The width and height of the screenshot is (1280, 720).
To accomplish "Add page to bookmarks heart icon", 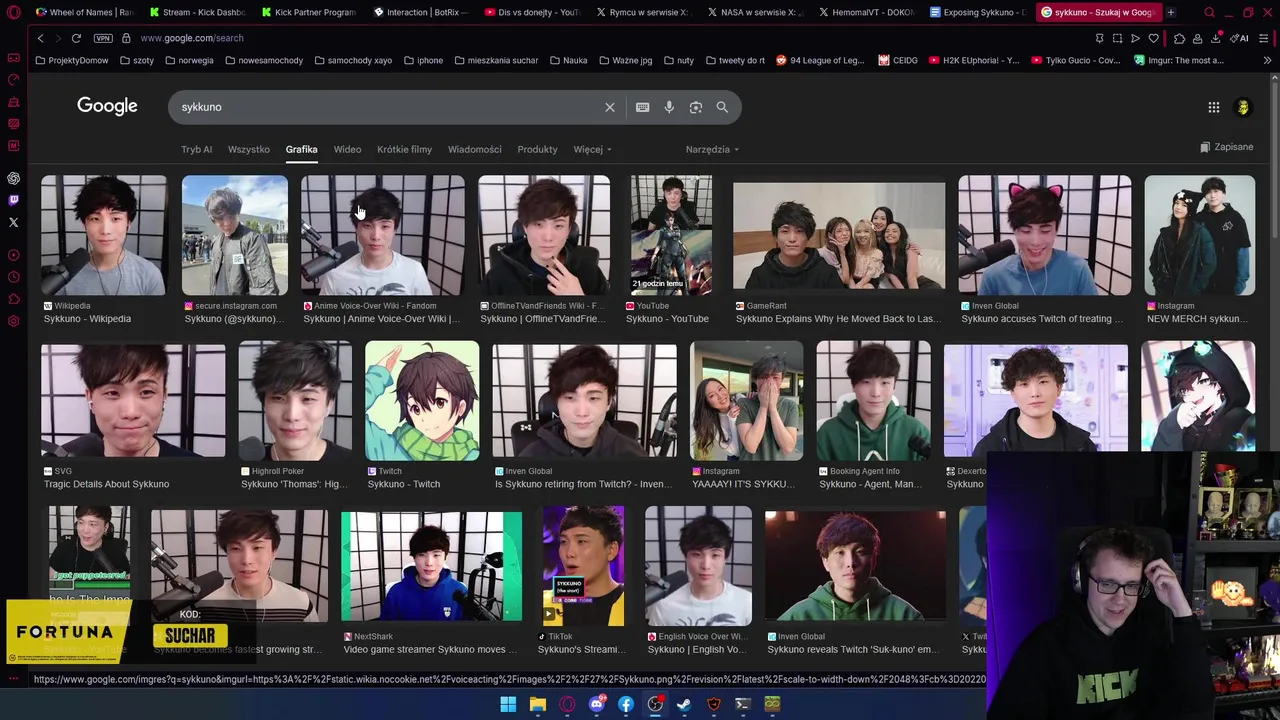I will click(1153, 38).
